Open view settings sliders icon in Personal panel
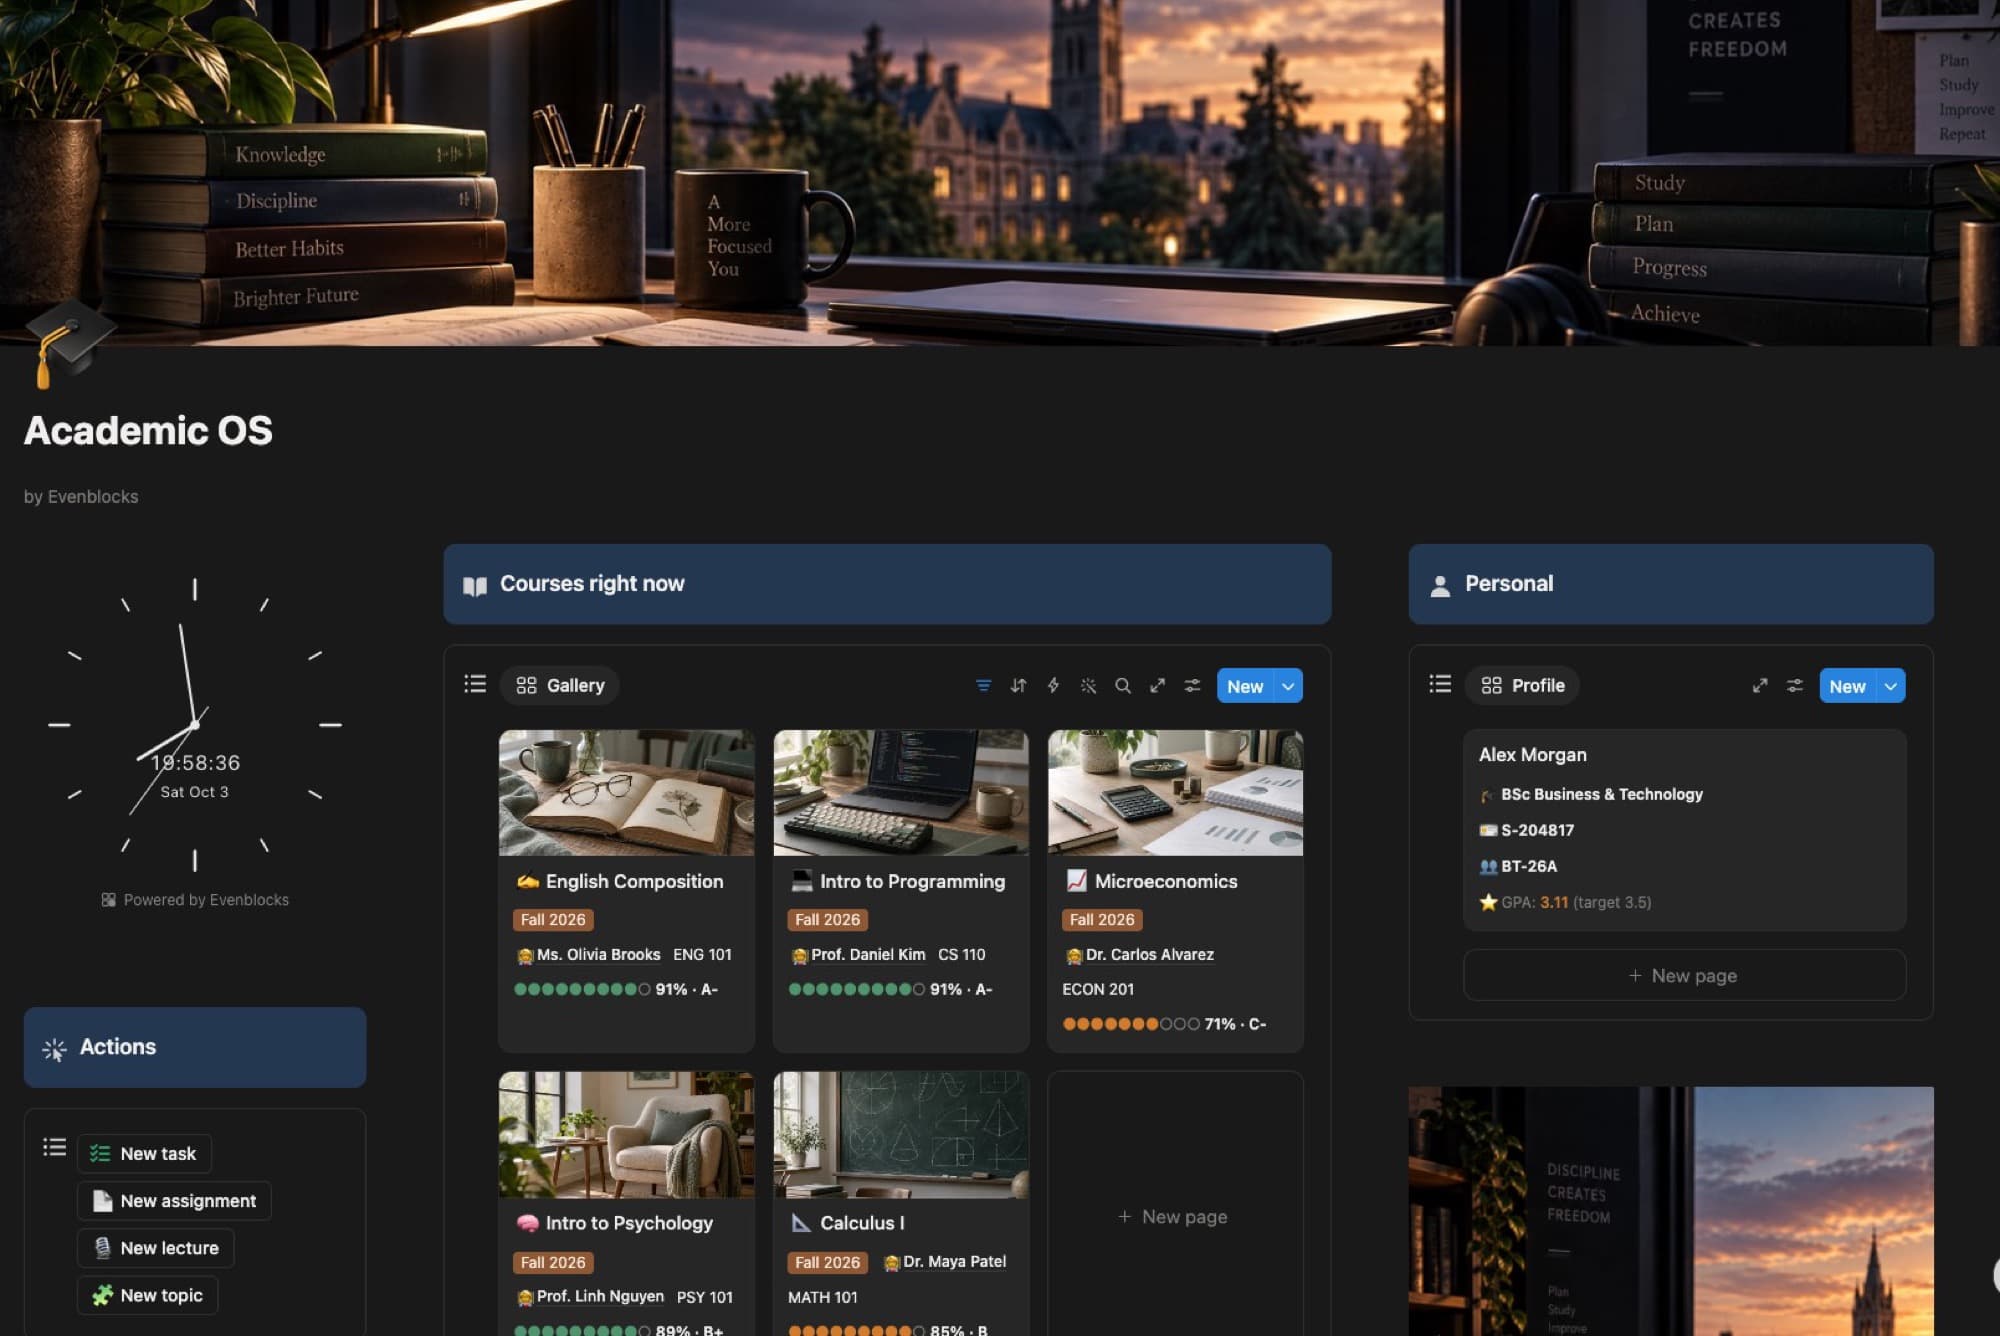This screenshot has width=2000, height=1336. (x=1795, y=686)
